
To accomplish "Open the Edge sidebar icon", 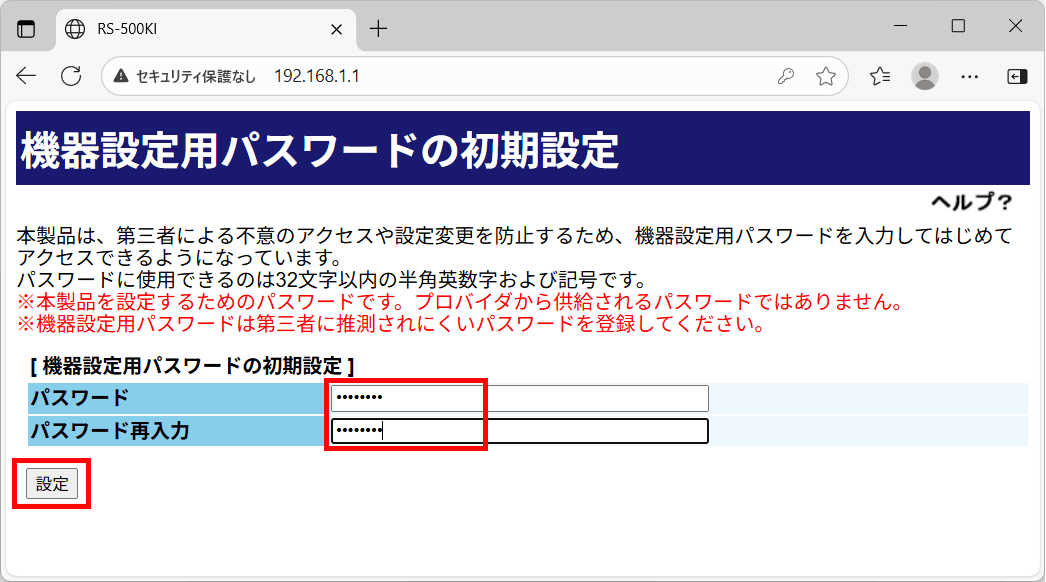I will pos(1018,75).
